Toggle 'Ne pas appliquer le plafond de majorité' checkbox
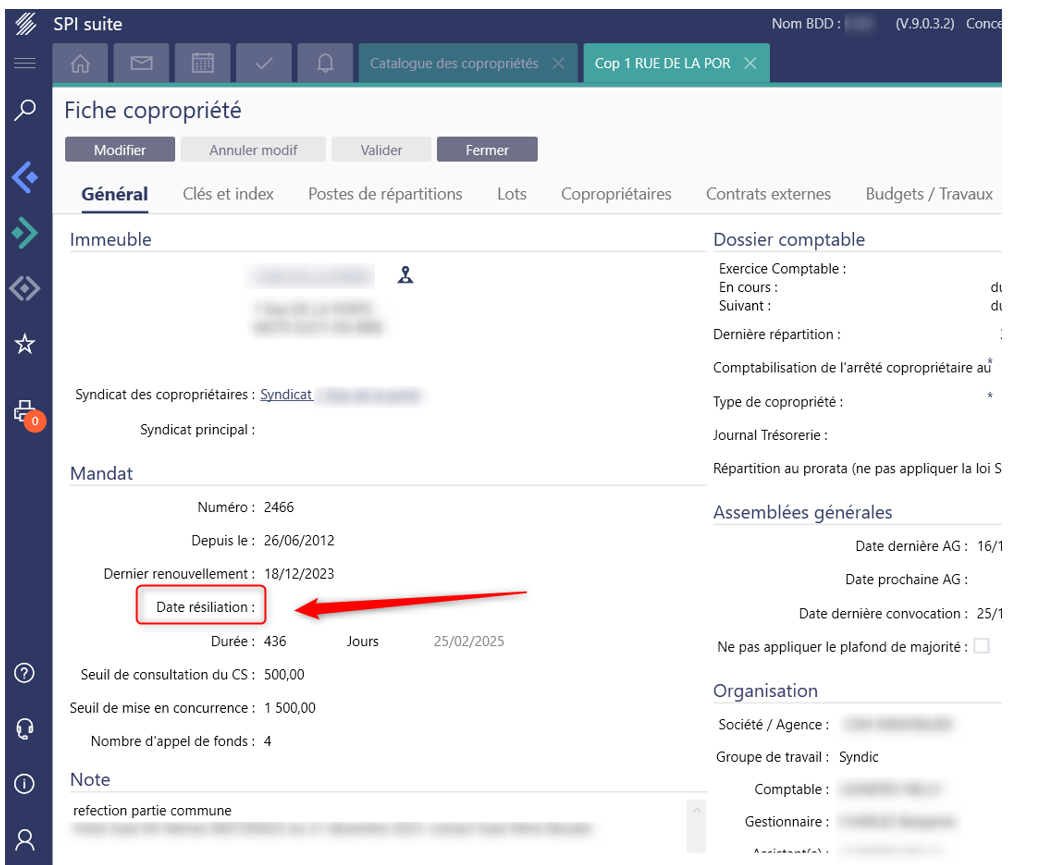 (981, 647)
